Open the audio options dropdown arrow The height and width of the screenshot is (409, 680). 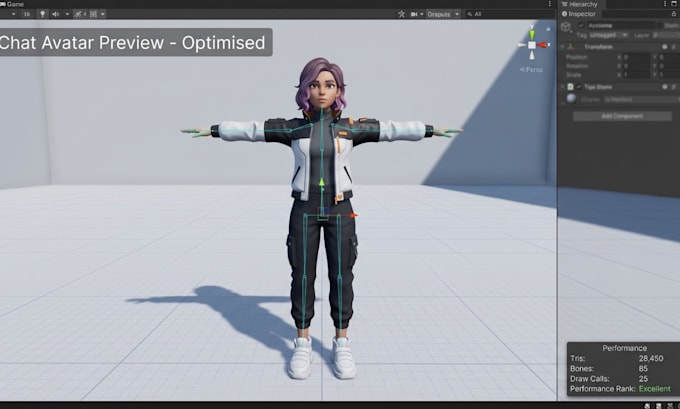coord(67,14)
